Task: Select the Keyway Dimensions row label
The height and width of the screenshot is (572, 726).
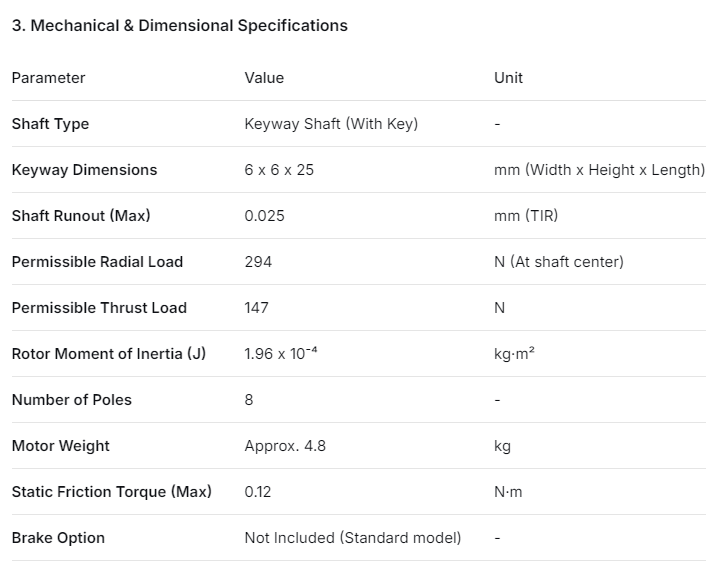Action: click(x=84, y=170)
